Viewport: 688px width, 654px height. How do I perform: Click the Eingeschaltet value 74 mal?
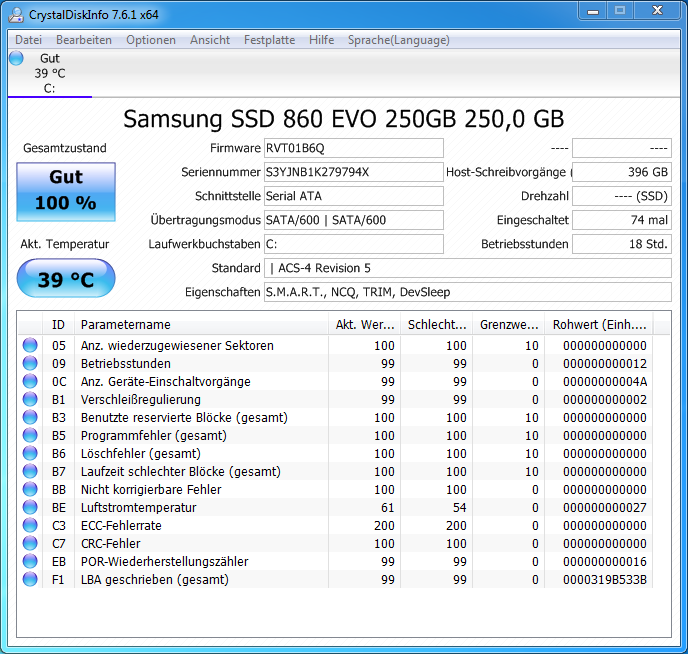[622, 220]
